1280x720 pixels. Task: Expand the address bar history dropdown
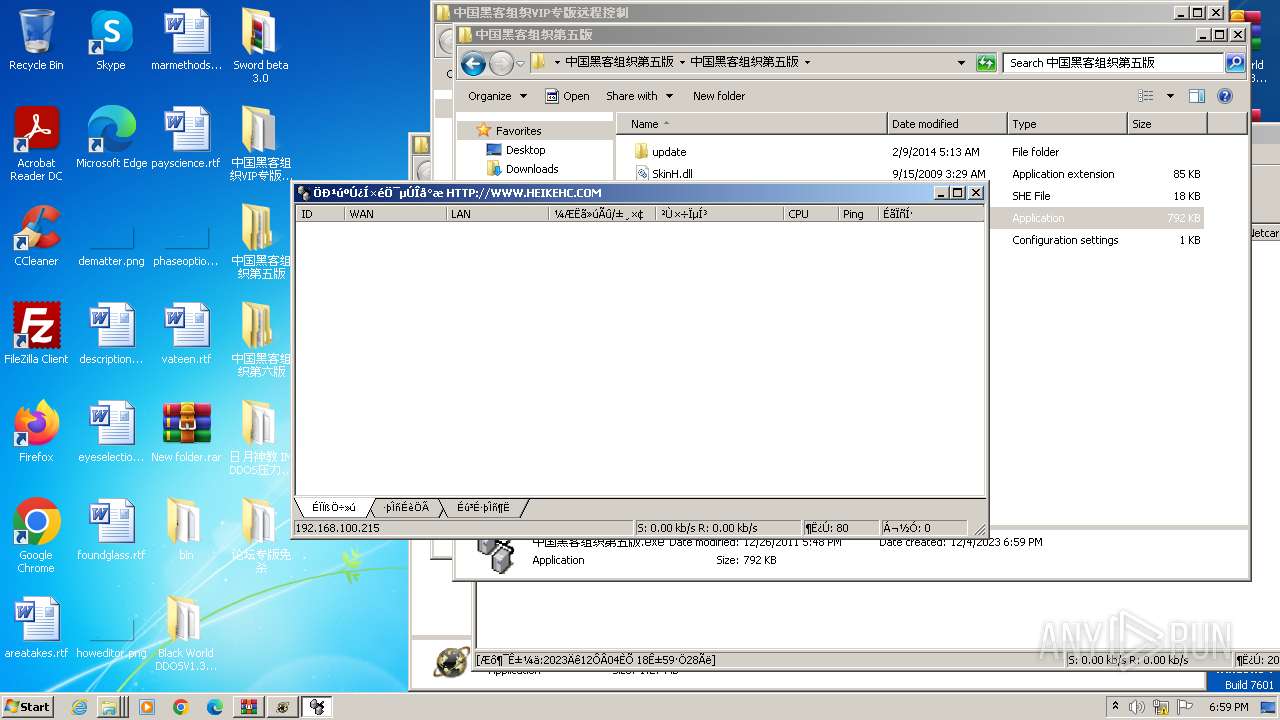[962, 62]
